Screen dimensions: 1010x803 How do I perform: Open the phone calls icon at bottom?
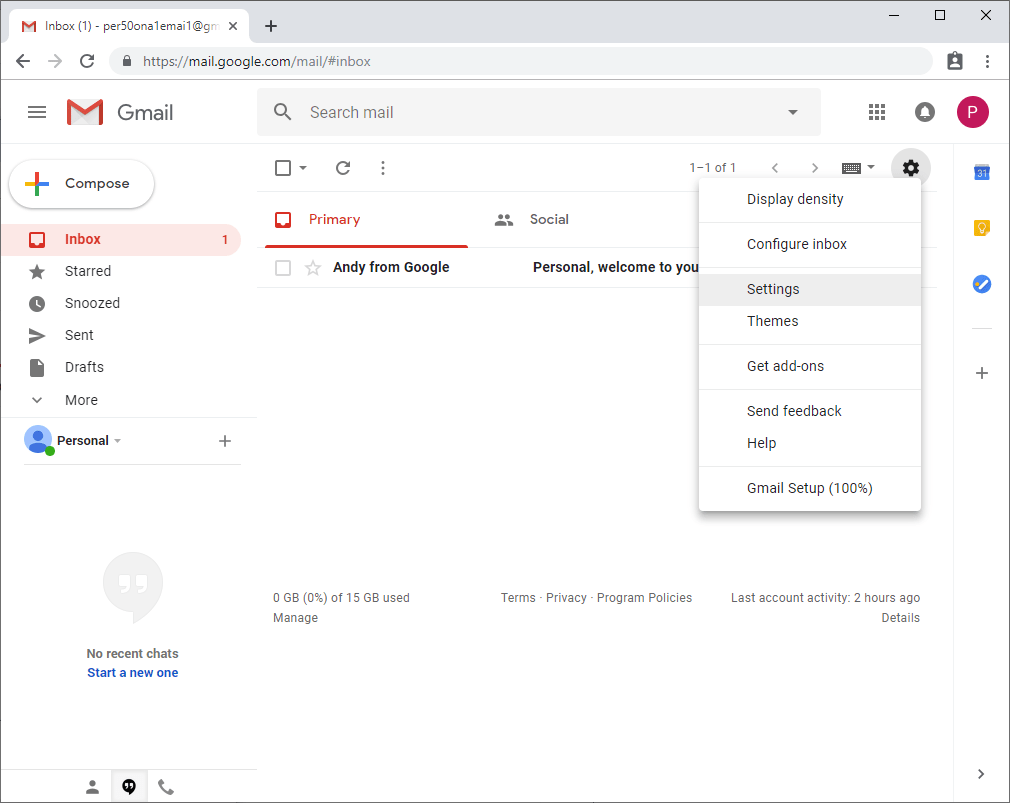pyautogui.click(x=166, y=787)
